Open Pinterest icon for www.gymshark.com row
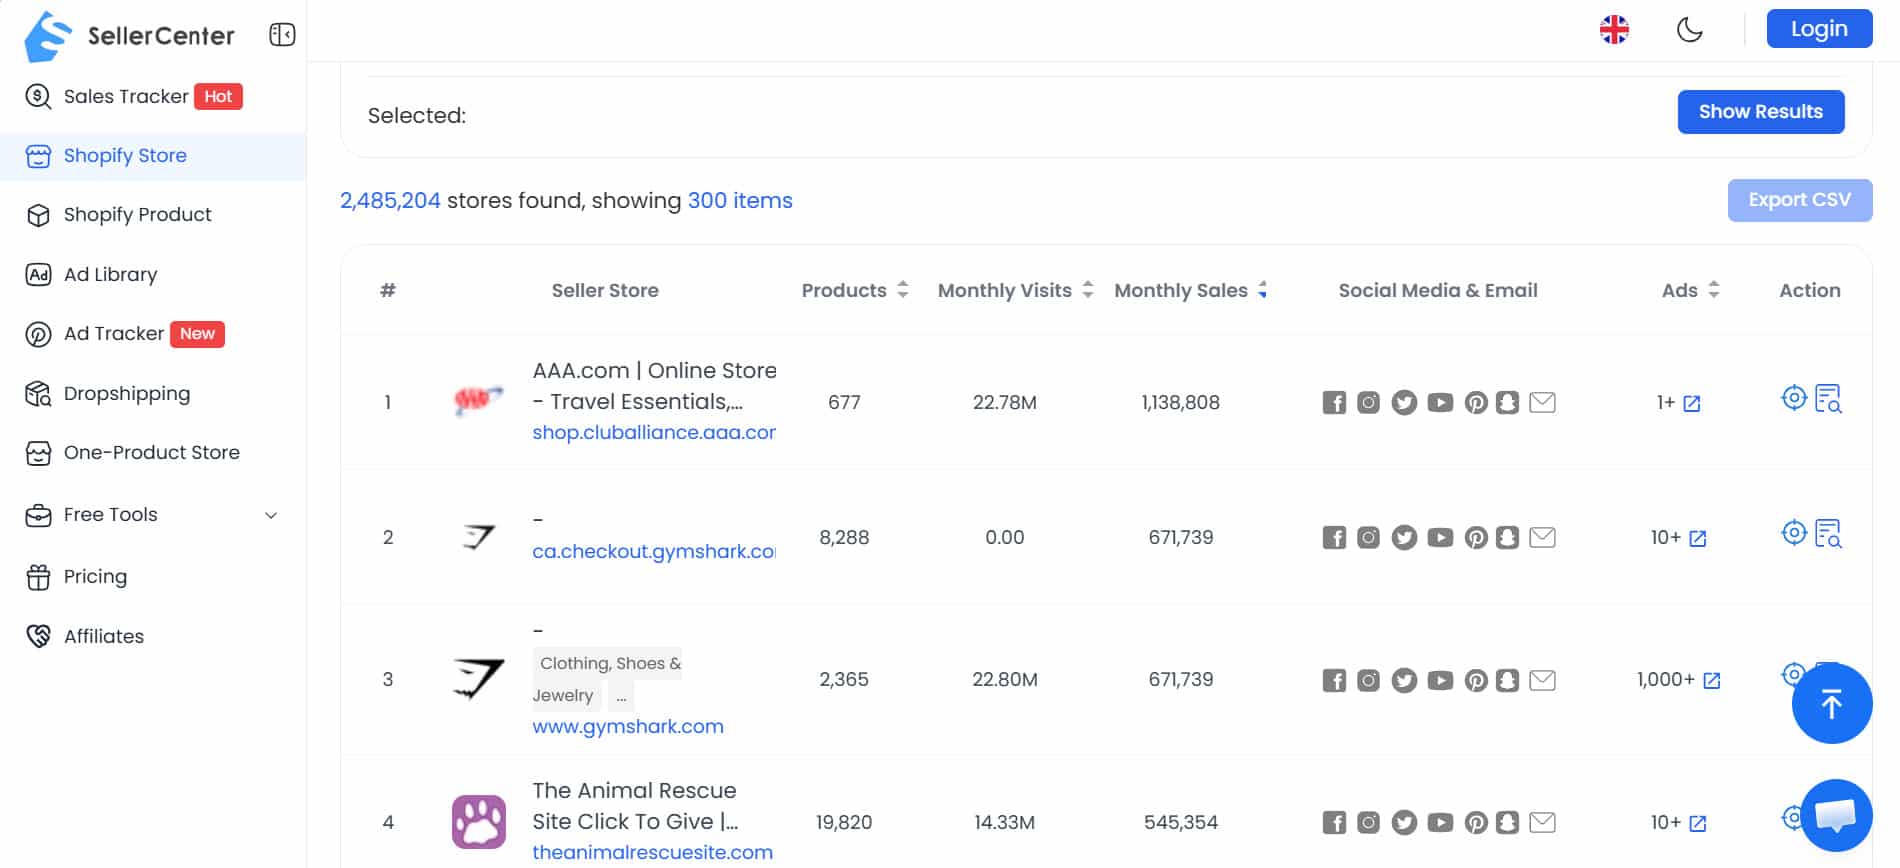 pyautogui.click(x=1476, y=681)
